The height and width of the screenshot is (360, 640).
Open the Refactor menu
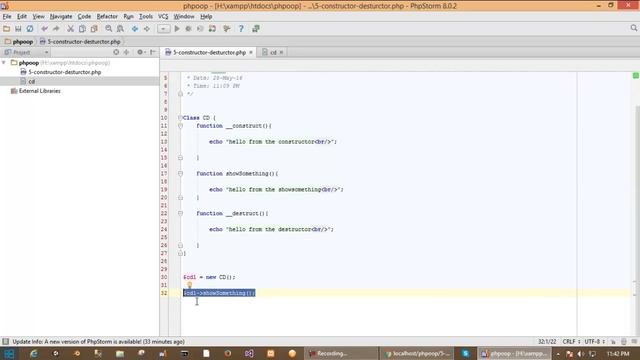(107, 16)
